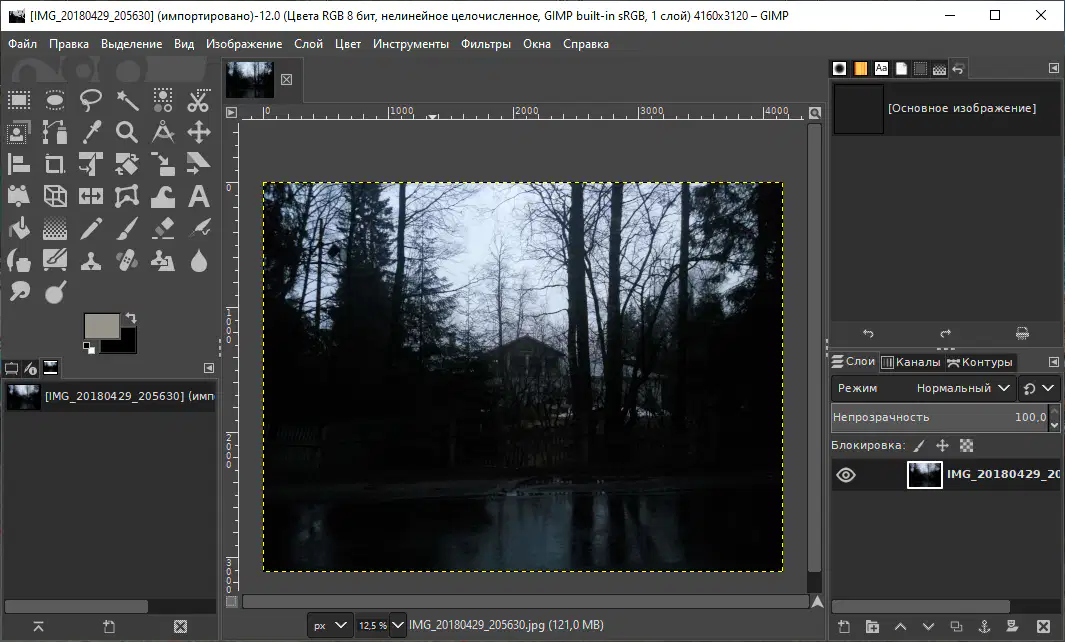1065x642 pixels.
Task: Select the Crop tool
Action: [x=55, y=164]
